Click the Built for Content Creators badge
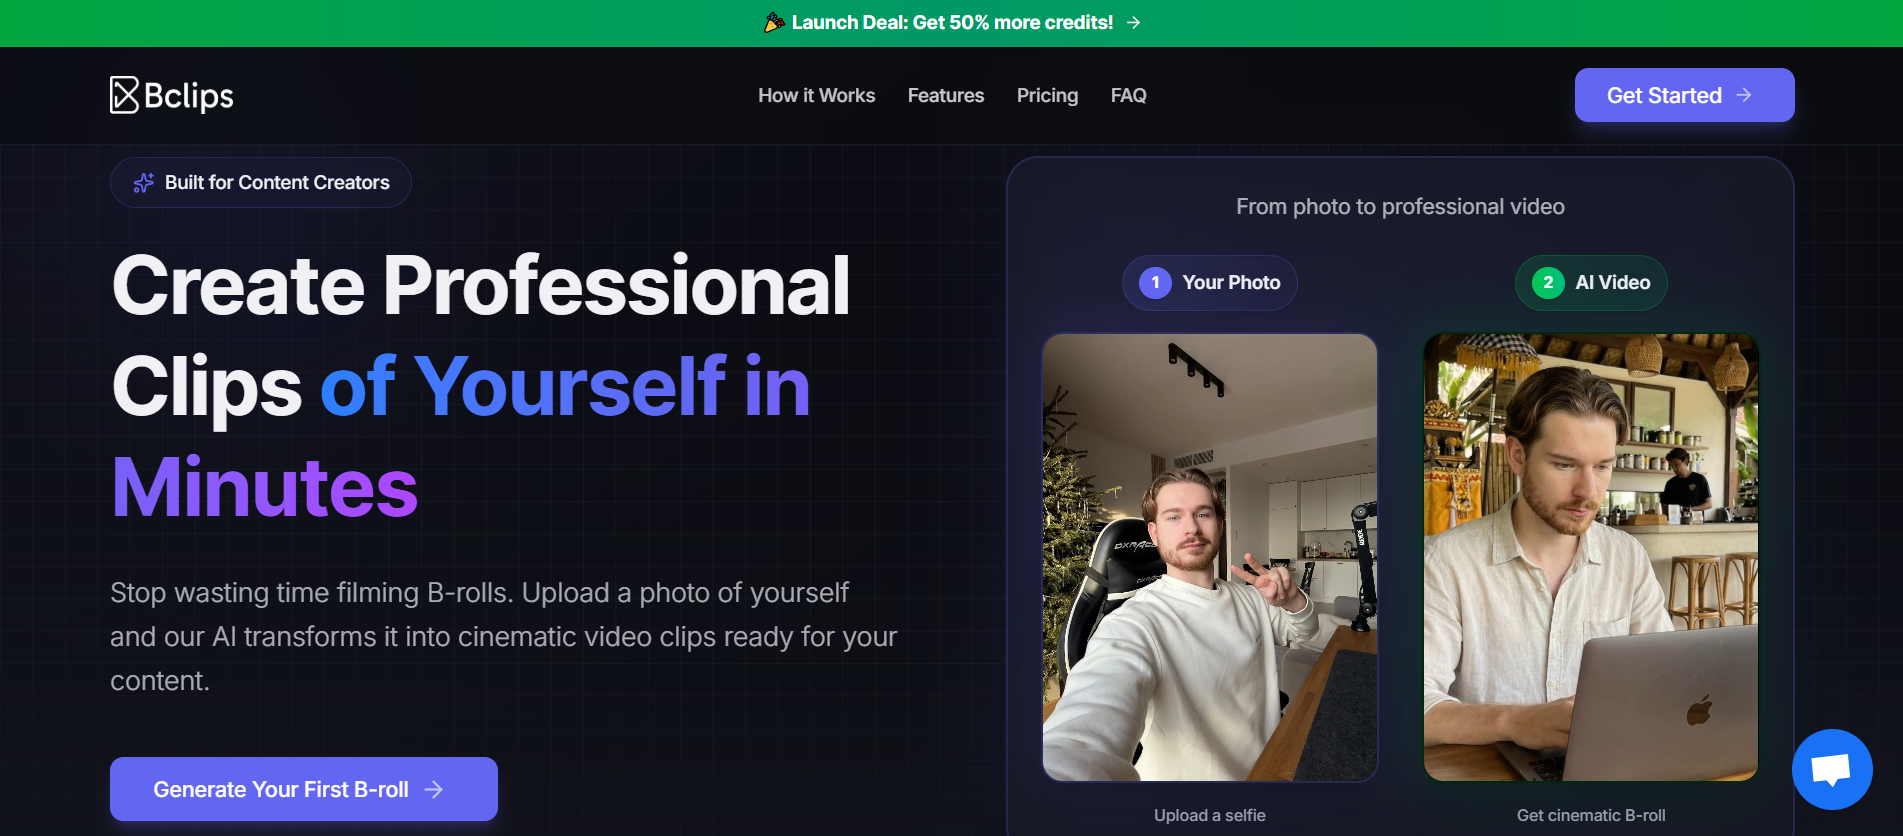Viewport: 1903px width, 836px height. click(261, 182)
